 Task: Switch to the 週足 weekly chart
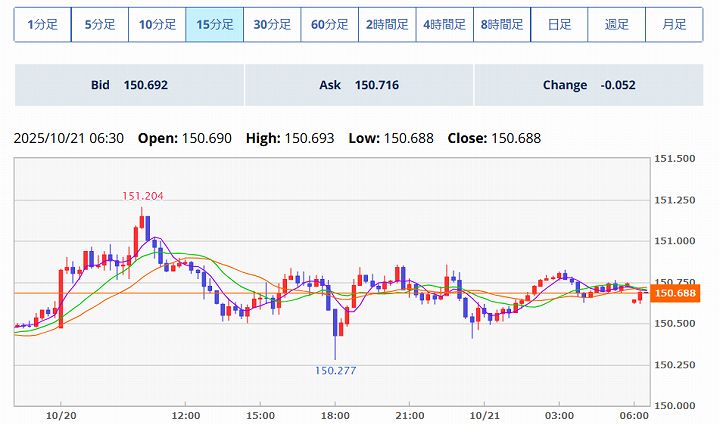(616, 24)
